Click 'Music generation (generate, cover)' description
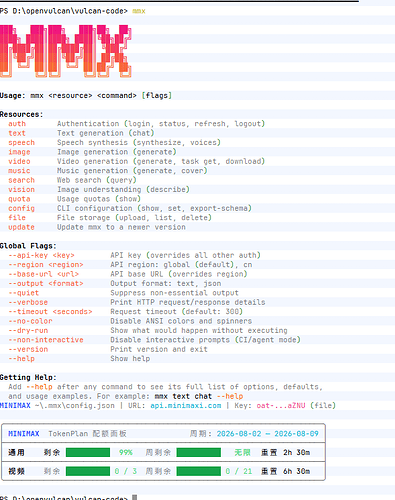 pos(132,171)
